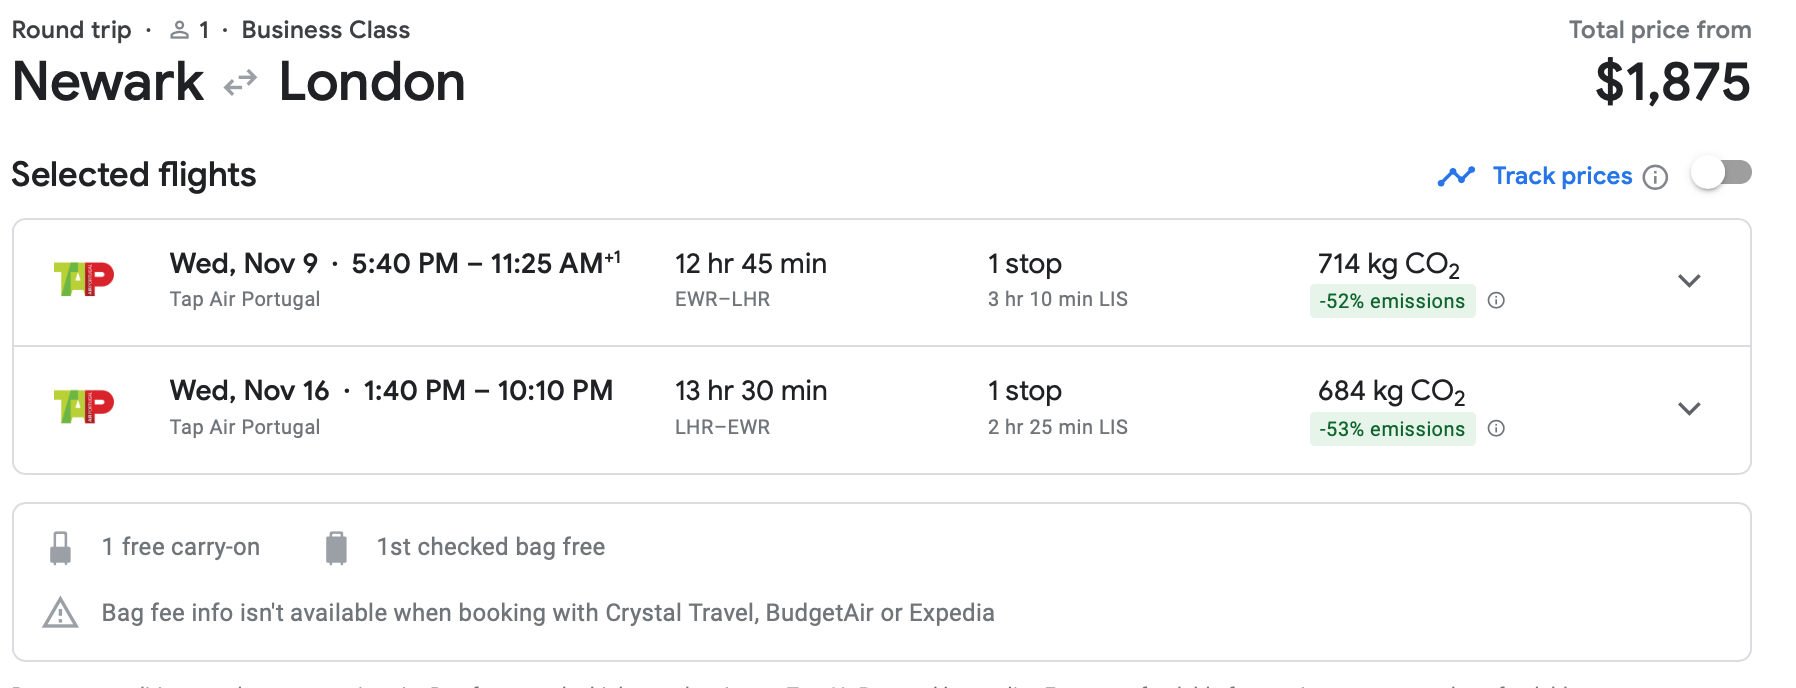Click the carry-on luggage icon
The height and width of the screenshot is (688, 1796).
tap(61, 548)
